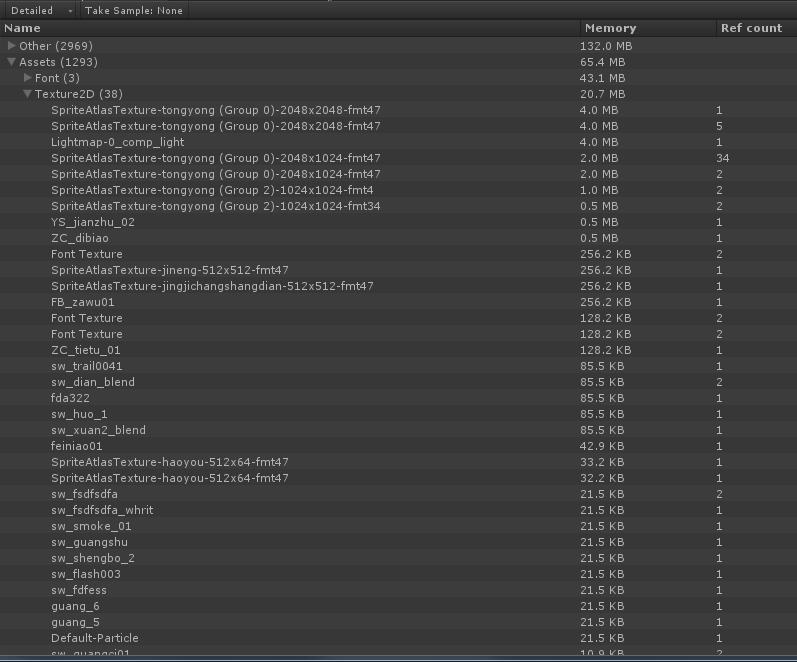Click the 132.0 MB memory value
Viewport: 797px width, 662px height.
(606, 46)
